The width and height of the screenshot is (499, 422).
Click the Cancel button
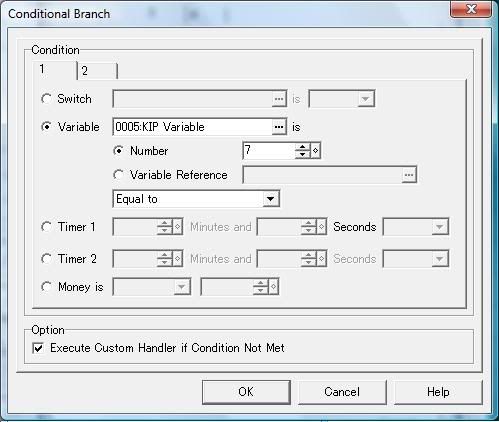tap(342, 392)
